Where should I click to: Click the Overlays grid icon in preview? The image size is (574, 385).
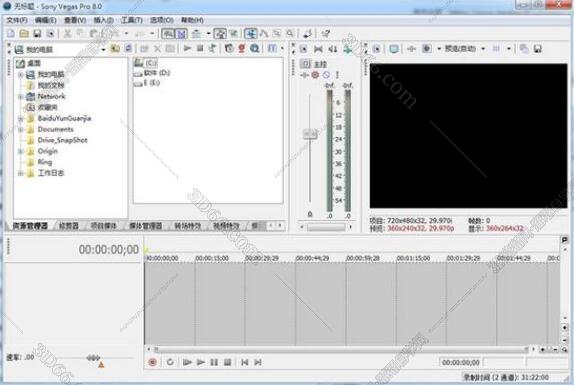click(496, 48)
